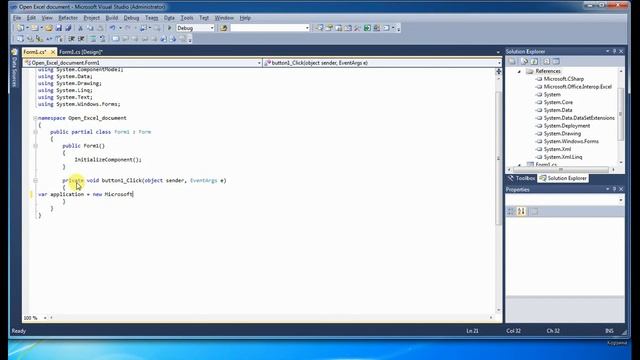Save Form1.cs with the Save icon
Image resolution: width=640 pixels, height=360 pixels.
point(59,28)
